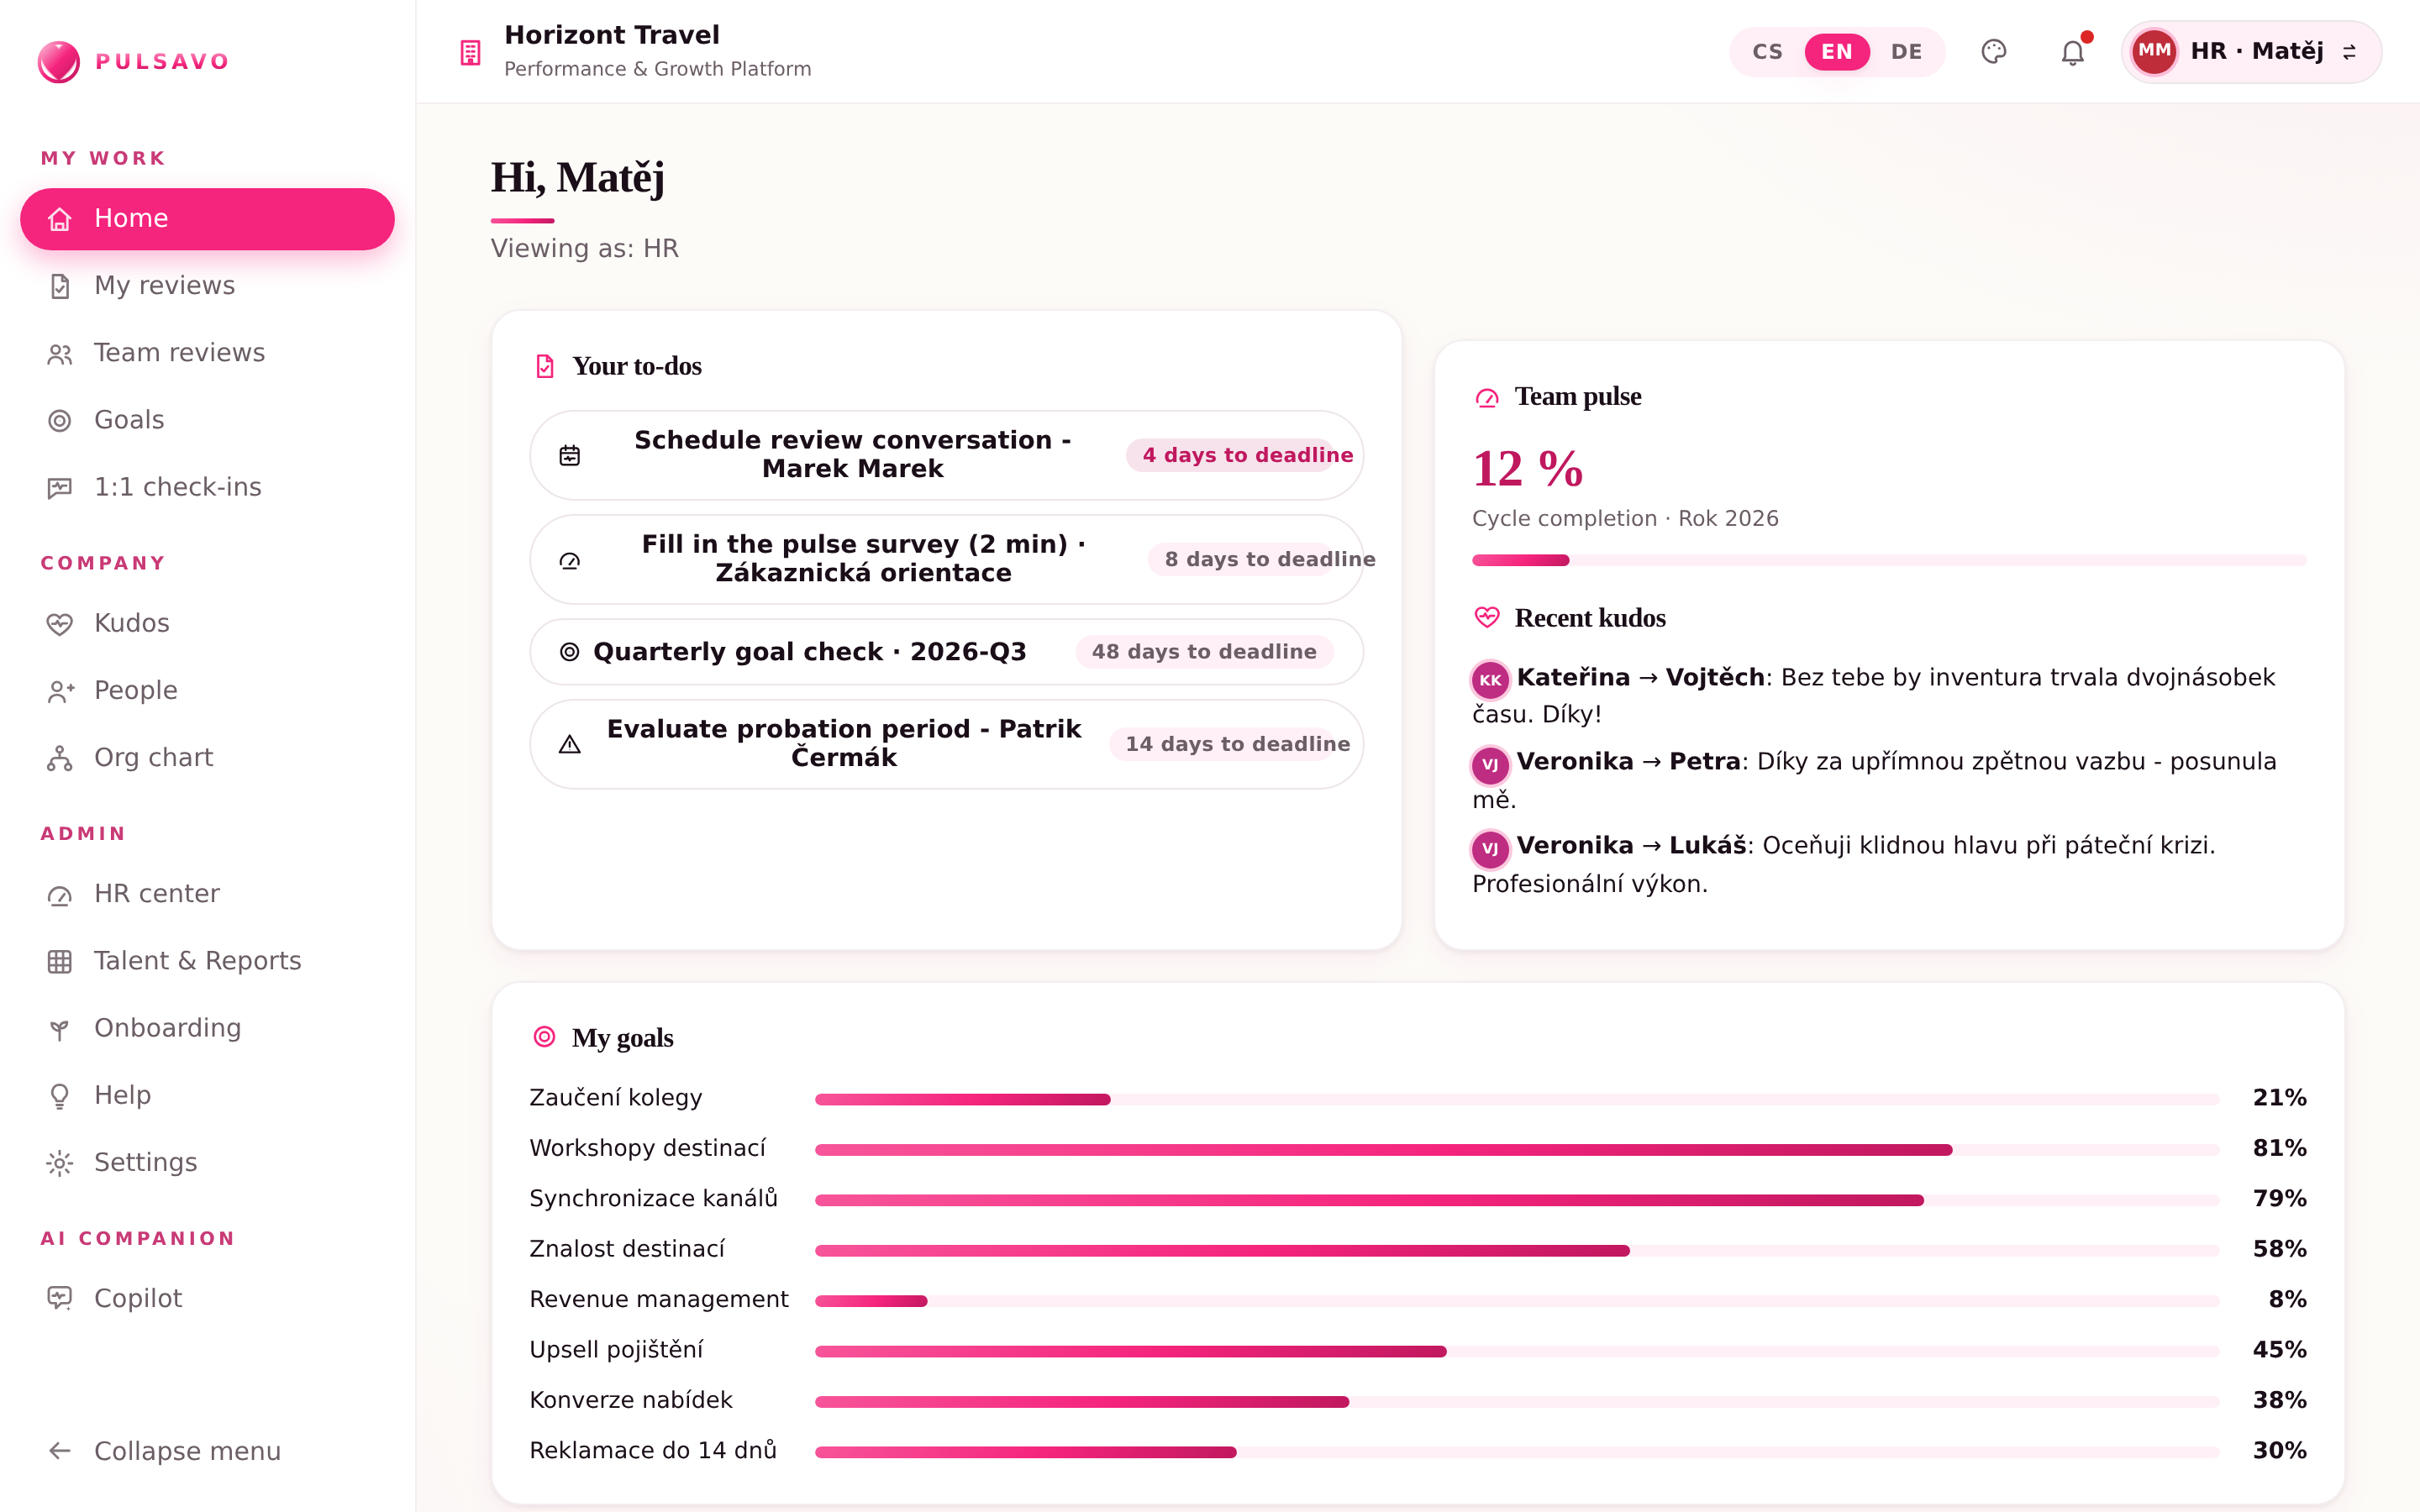Click Revenue management progress bar
The width and height of the screenshot is (2420, 1512).
[x=1516, y=1301]
